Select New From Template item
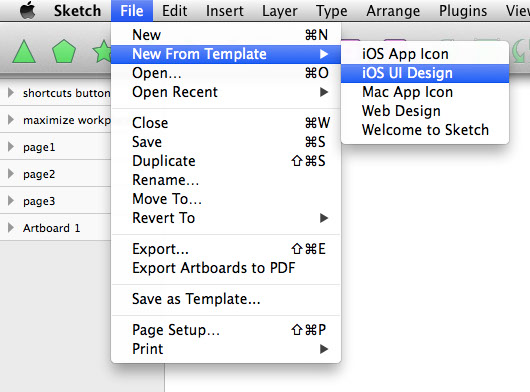530x392 pixels. click(226, 54)
